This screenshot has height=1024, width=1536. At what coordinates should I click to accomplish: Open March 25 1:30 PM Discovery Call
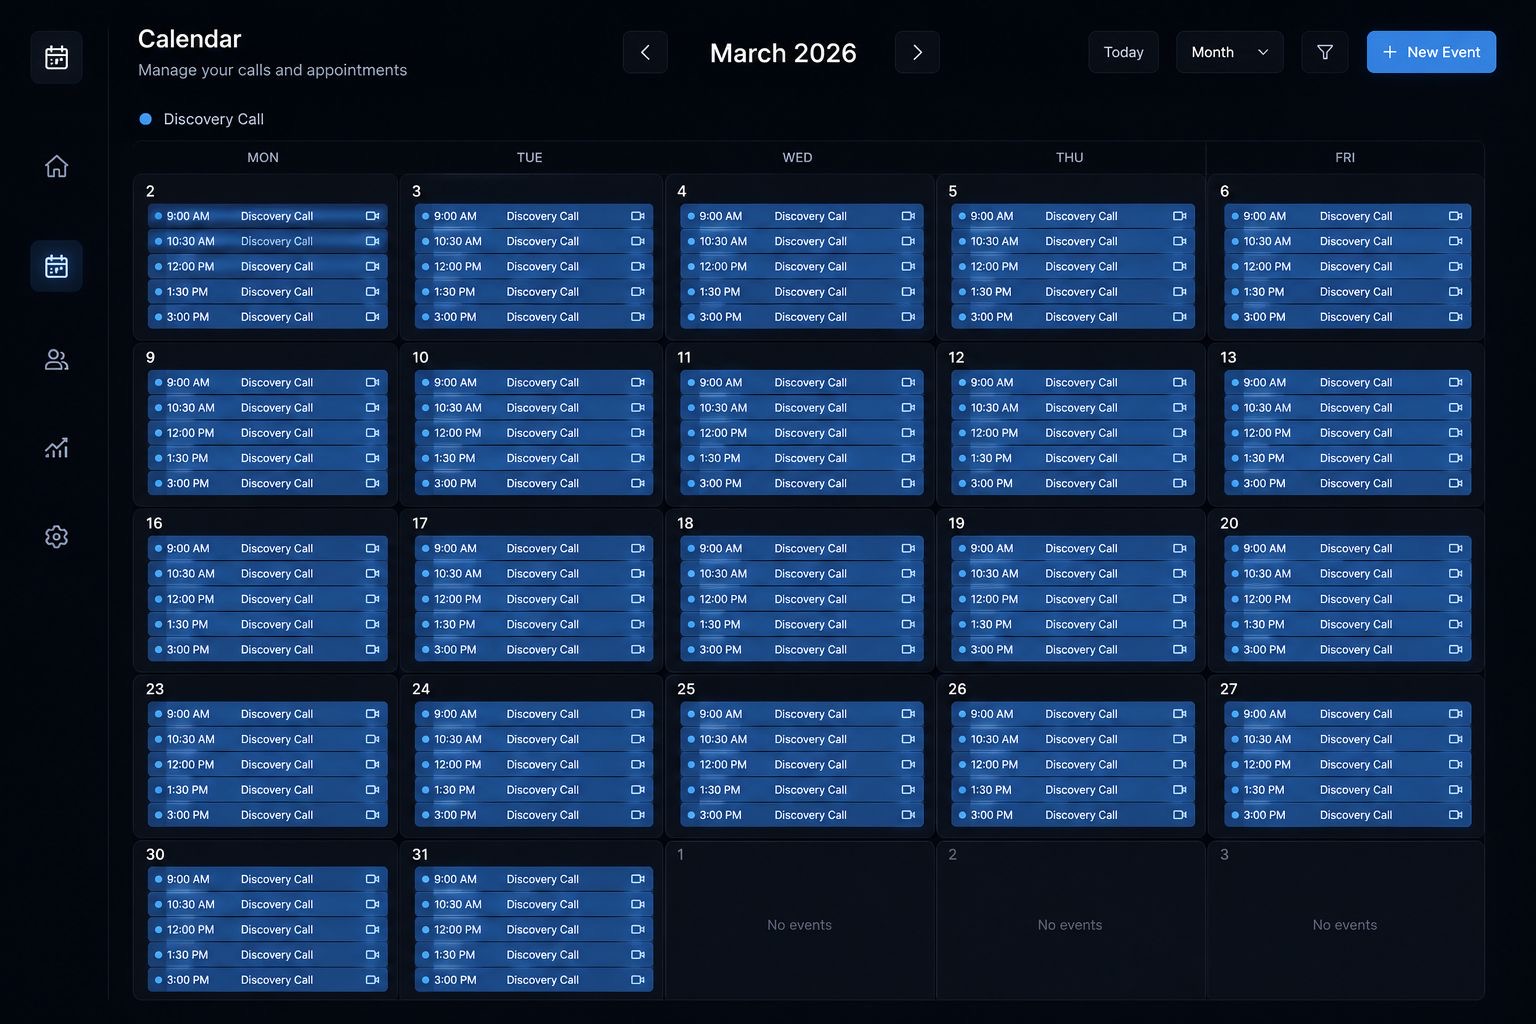pyautogui.click(x=802, y=790)
